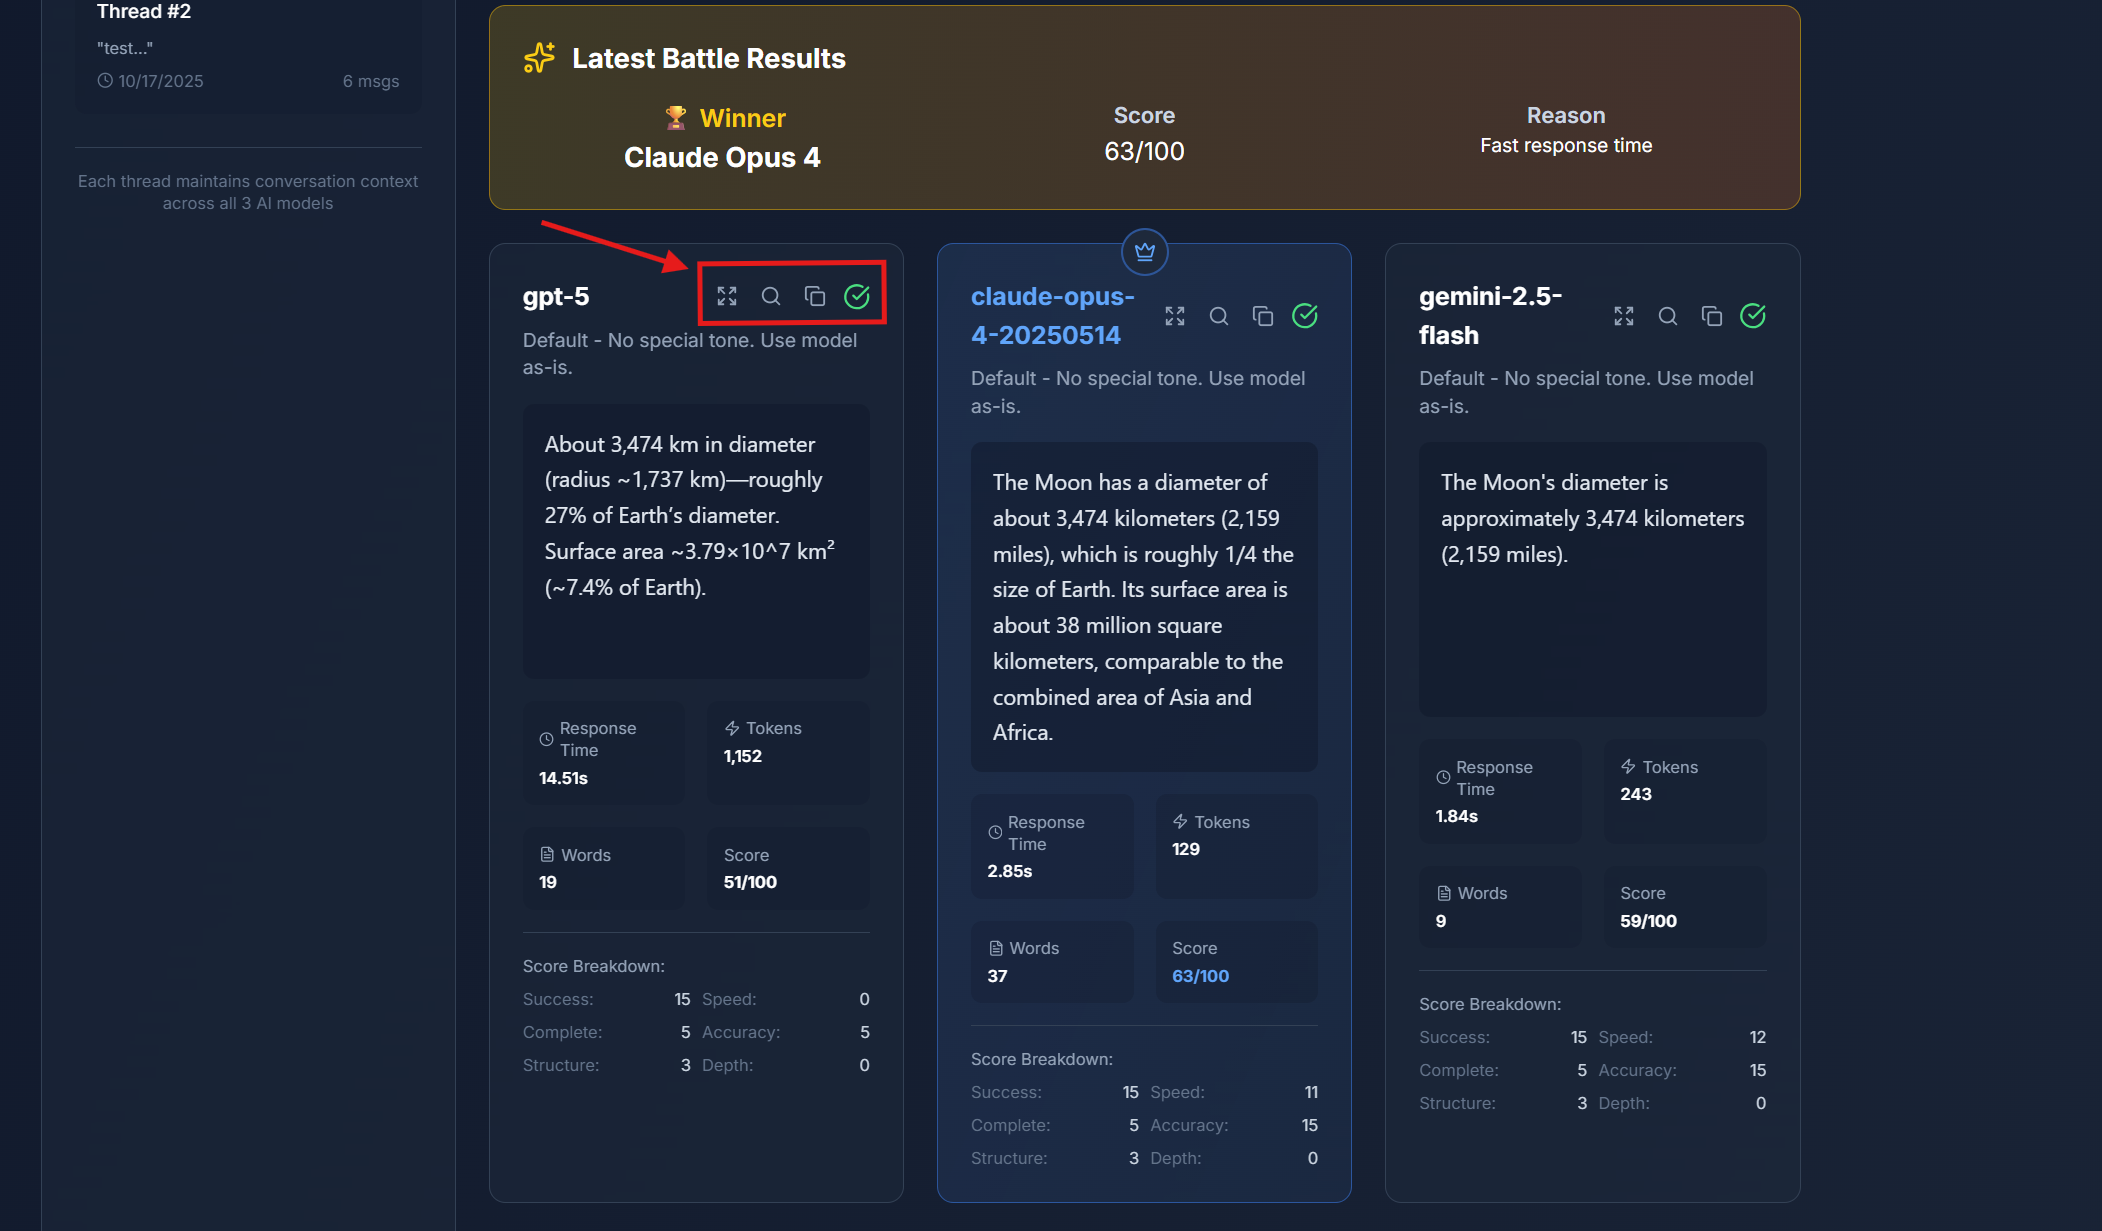Expand the gemini-2.5-flash response fullscreen
The image size is (2102, 1231).
[1624, 316]
